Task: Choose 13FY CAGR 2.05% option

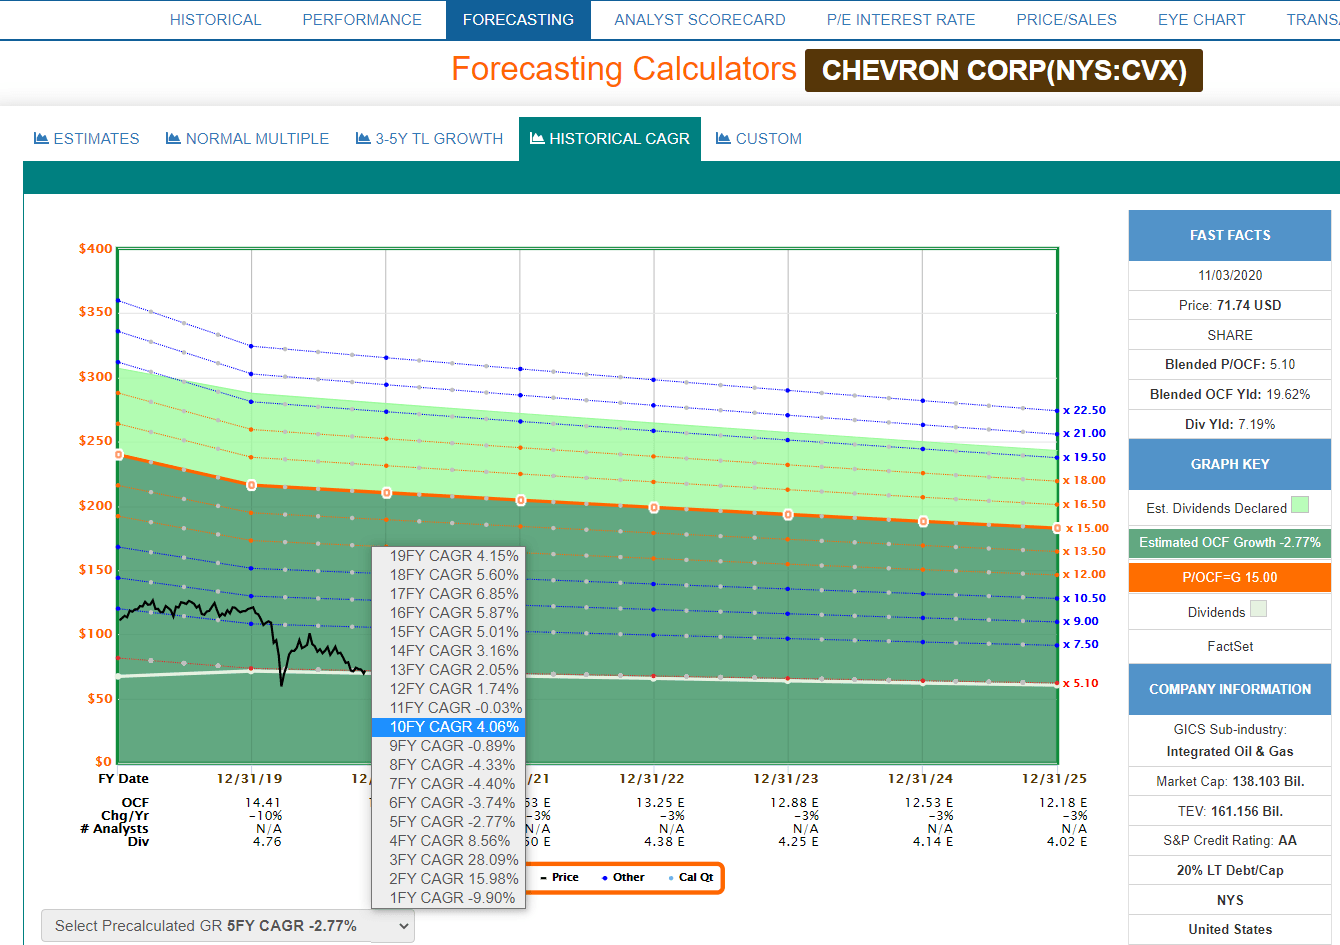Action: click(x=448, y=670)
